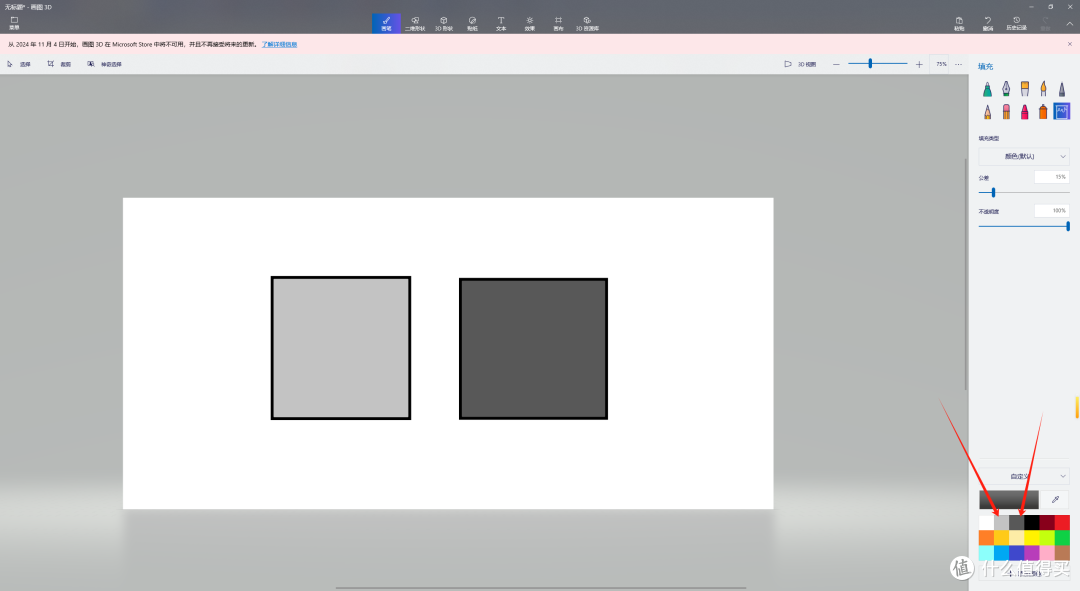Select the Pencil tool

pyautogui.click(x=987, y=112)
